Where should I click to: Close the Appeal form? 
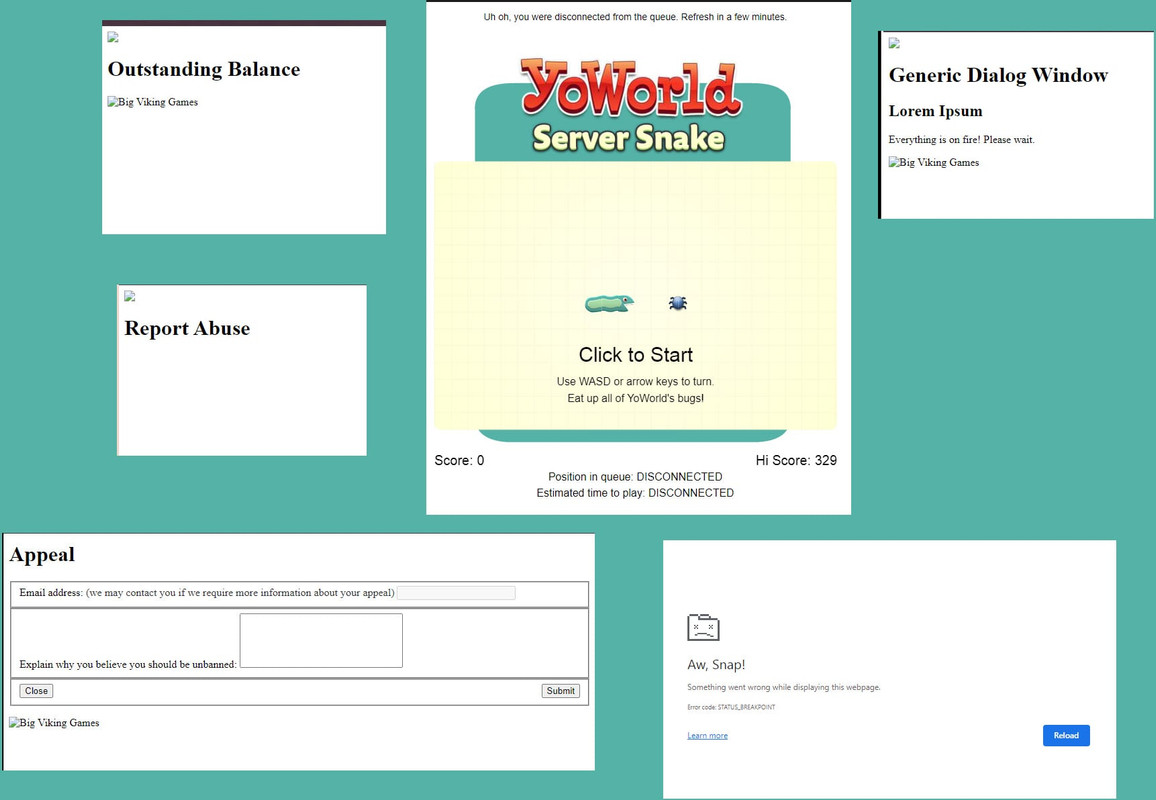[36, 691]
